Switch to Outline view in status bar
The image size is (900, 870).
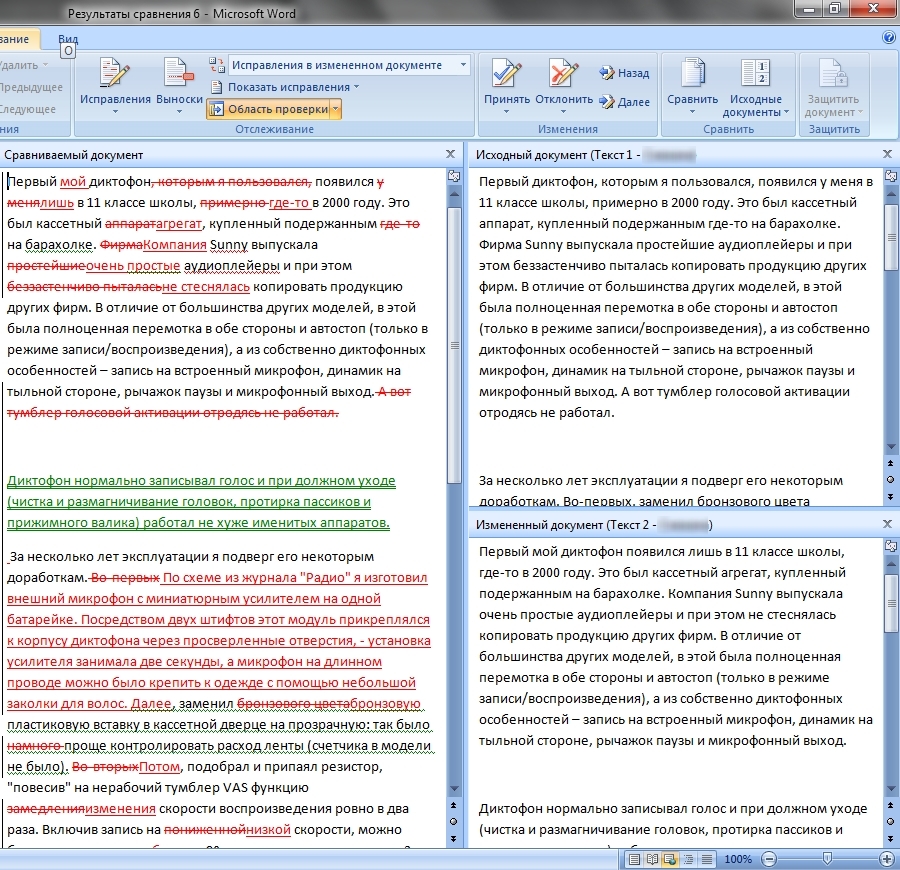click(x=688, y=859)
